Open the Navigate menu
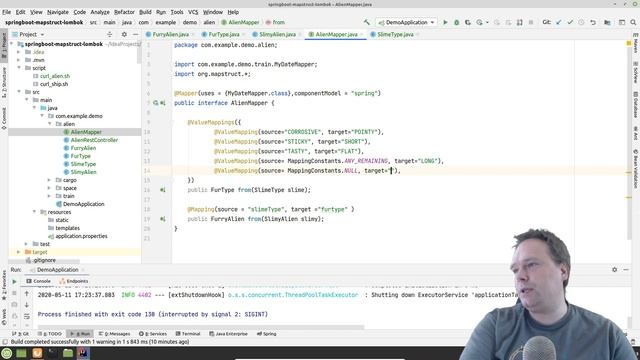640x360 pixels. [x=58, y=12]
